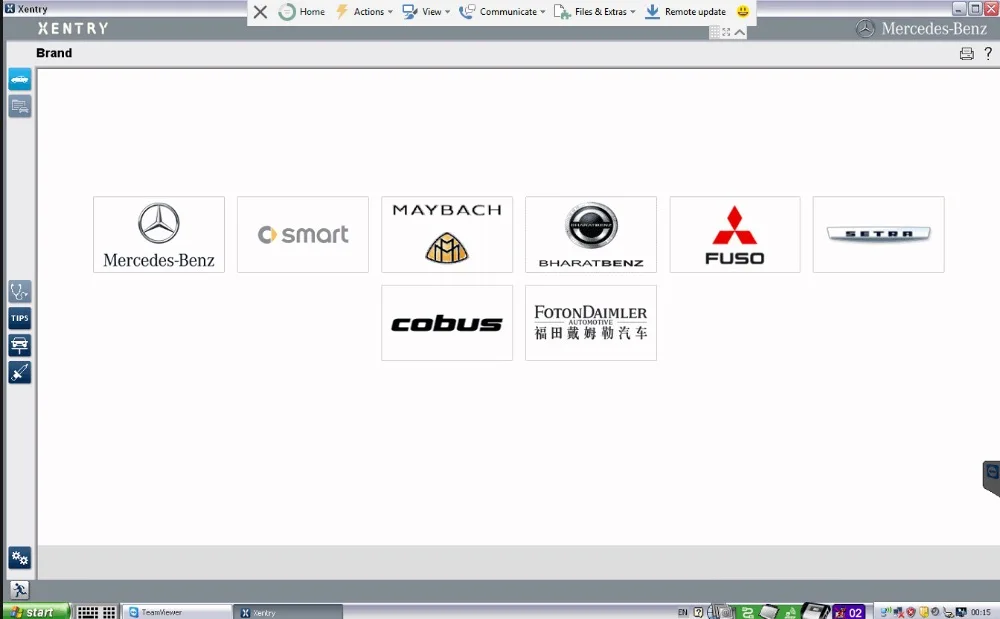Select the Mercedes-Benz brand tile

tap(159, 235)
